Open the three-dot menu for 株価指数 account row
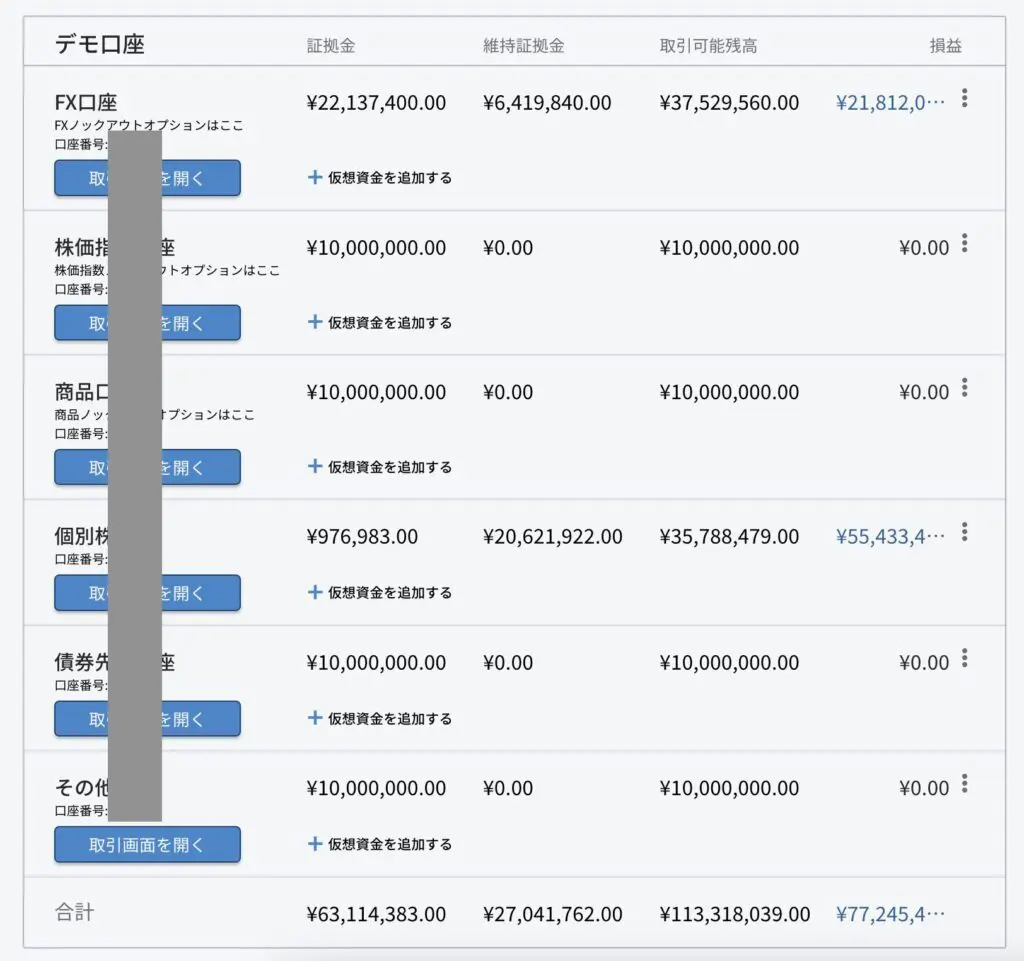Viewport: 1024px width, 961px height. [x=964, y=243]
